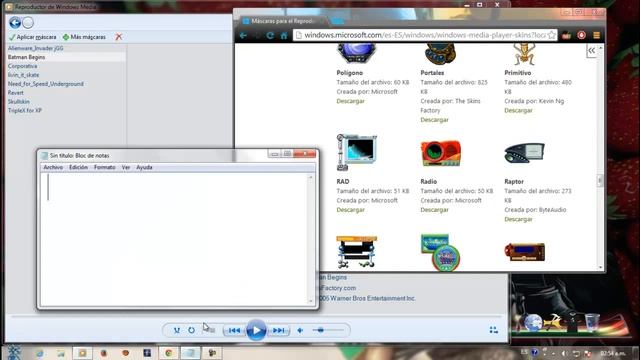Click Internet Explorer taskbar icon
Image resolution: width=640 pixels, height=360 pixels.
tap(40, 353)
